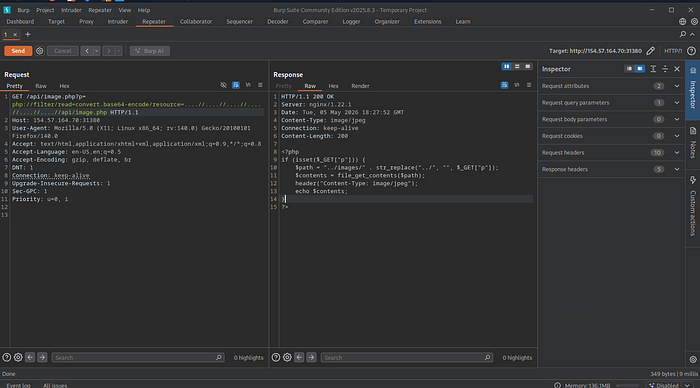Toggle Inspector left layout view button
The width and height of the screenshot is (700, 388).
(x=629, y=69)
